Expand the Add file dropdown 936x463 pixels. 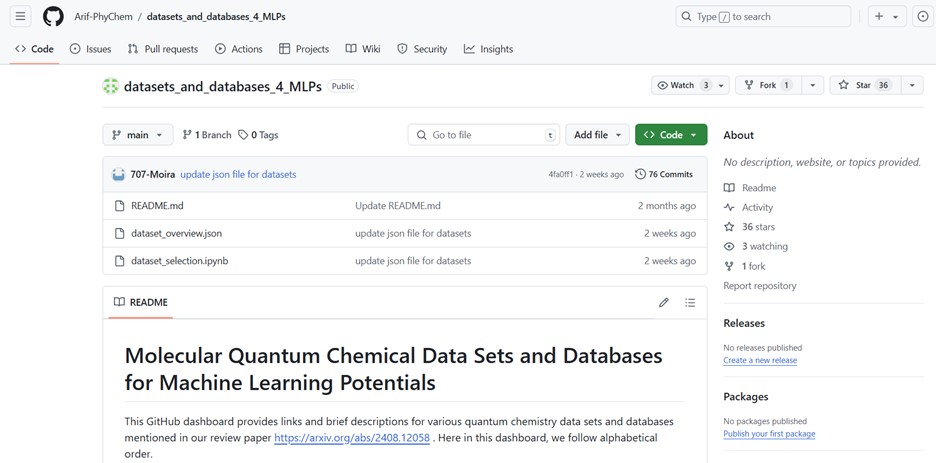598,135
